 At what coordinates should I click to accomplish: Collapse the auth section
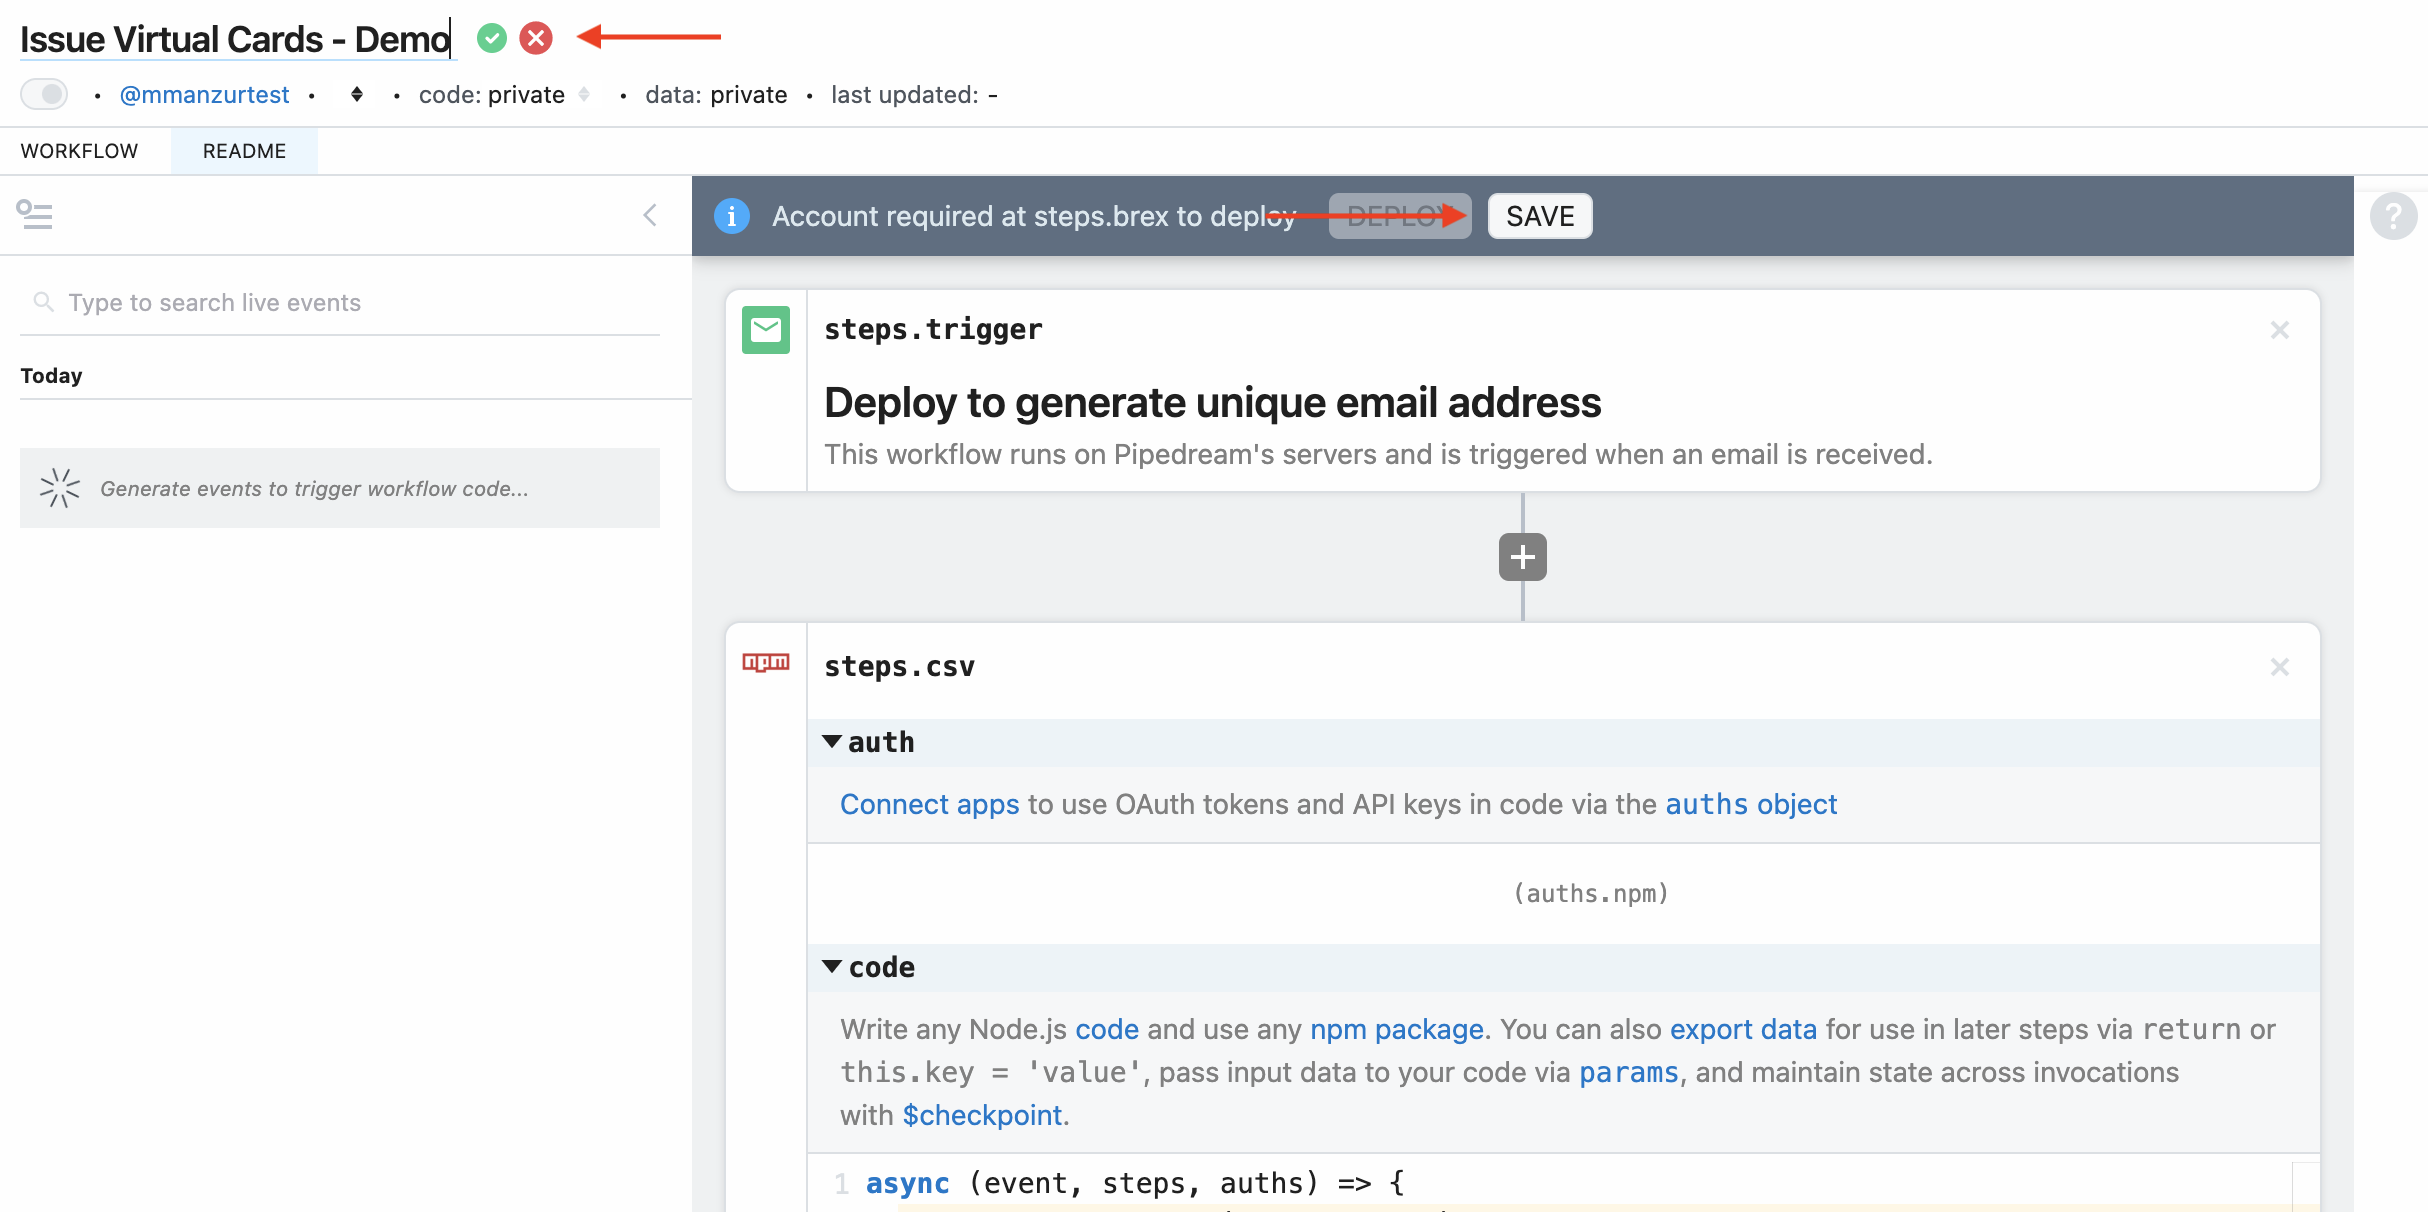[x=832, y=742]
